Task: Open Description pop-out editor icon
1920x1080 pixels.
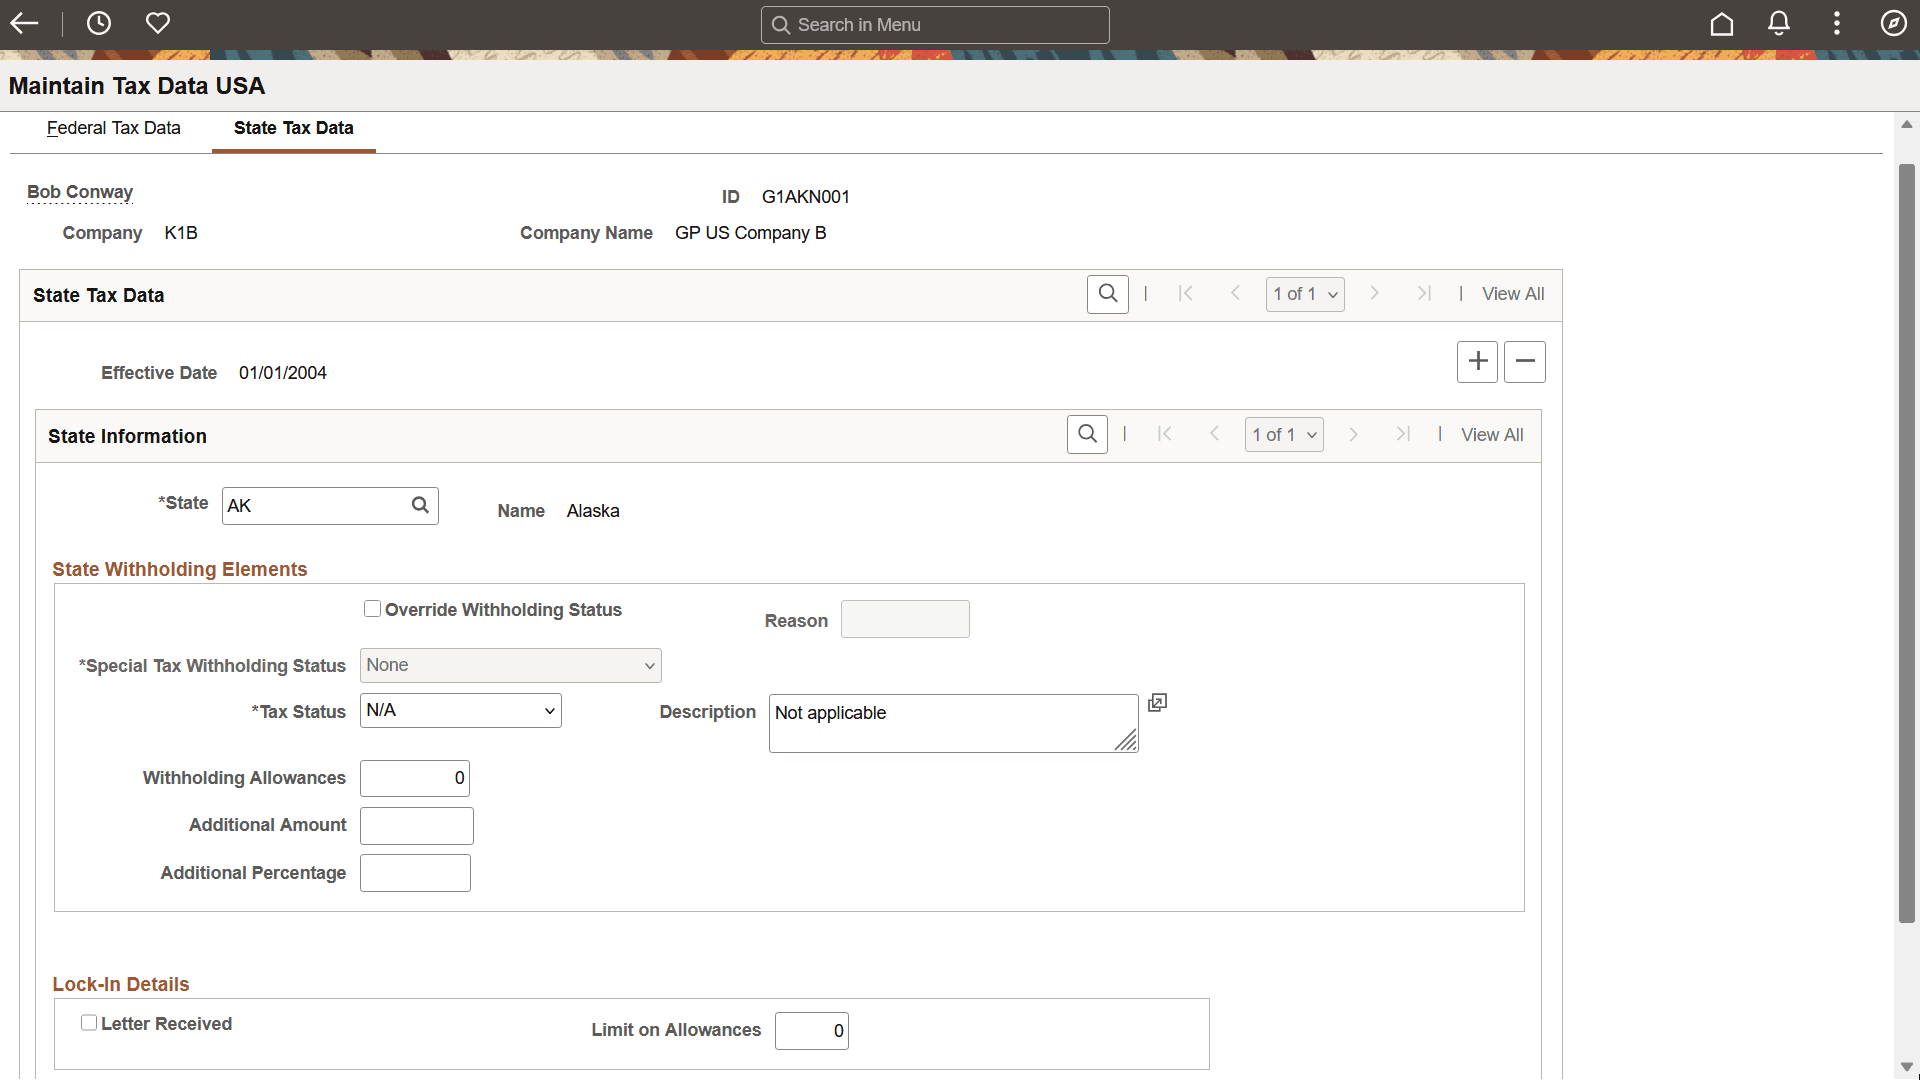Action: 1157,703
